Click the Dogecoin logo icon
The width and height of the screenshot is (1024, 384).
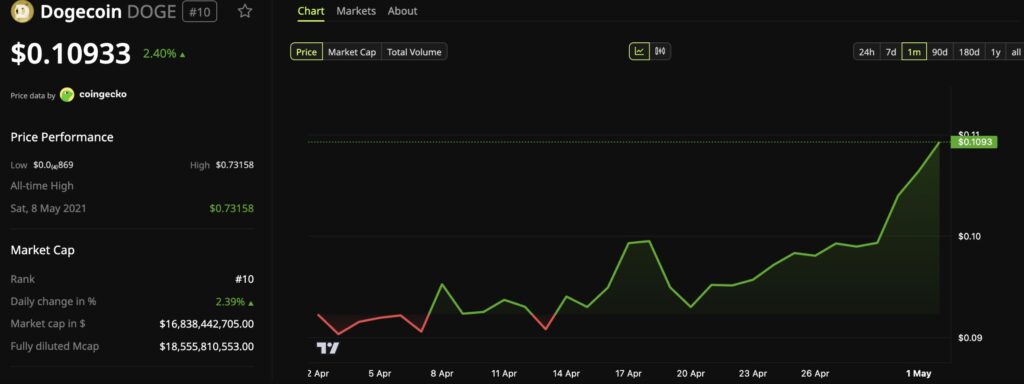click(x=22, y=12)
